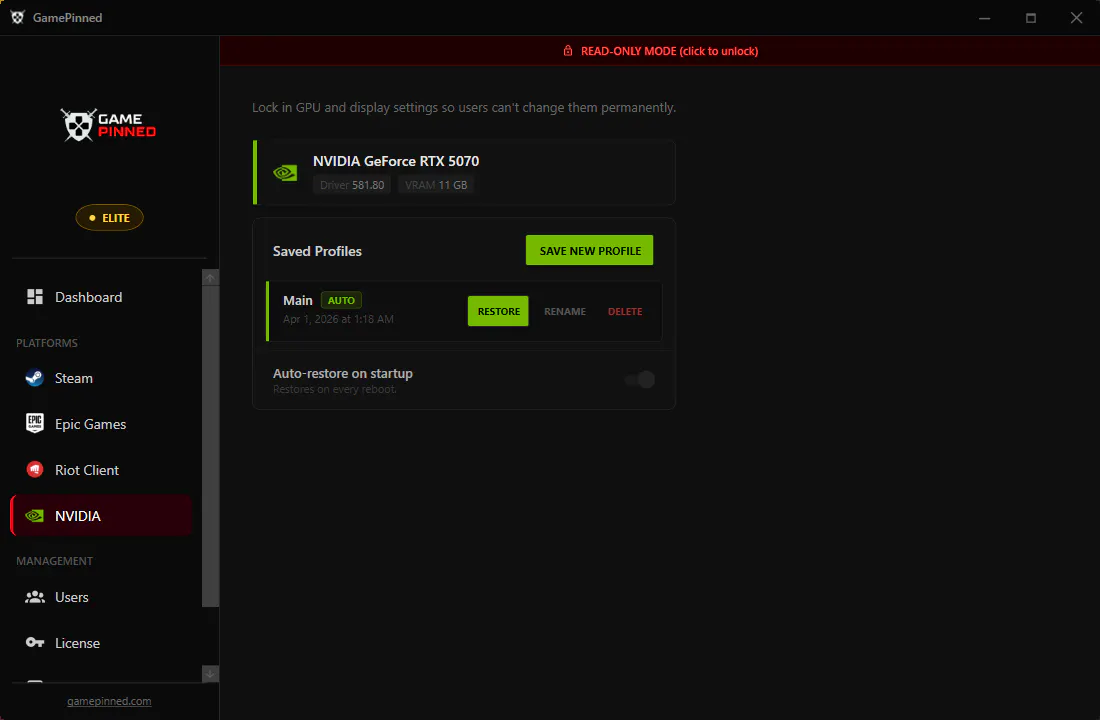This screenshot has height=720, width=1100.
Task: Click the Steam logo icon
Action: [34, 378]
